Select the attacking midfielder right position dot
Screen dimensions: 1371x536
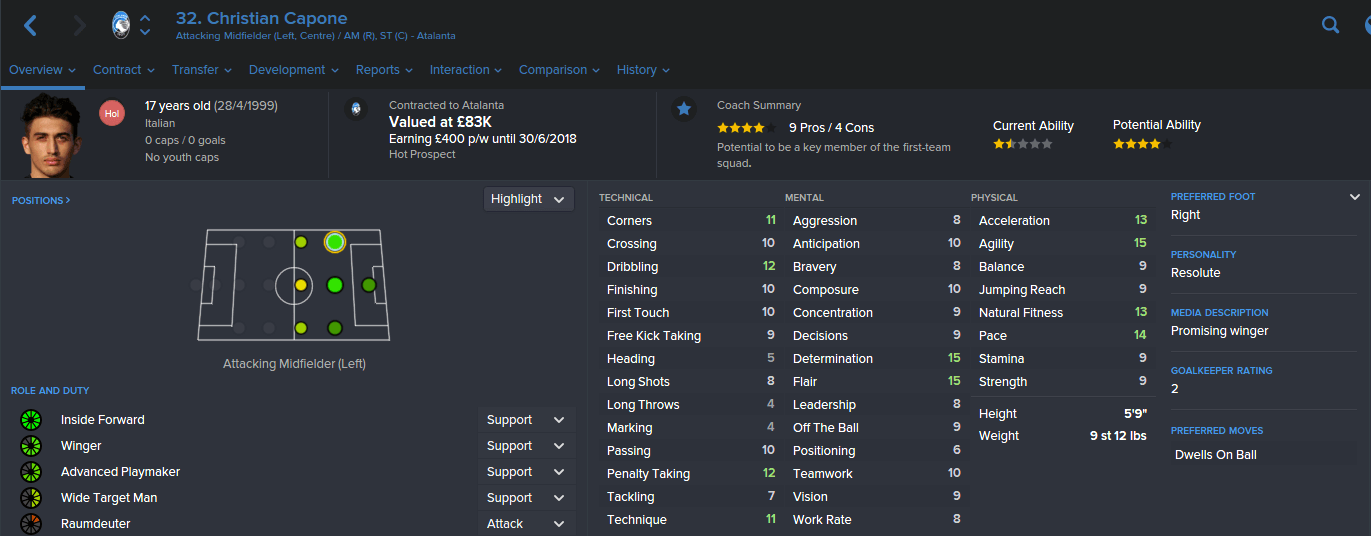[x=335, y=328]
